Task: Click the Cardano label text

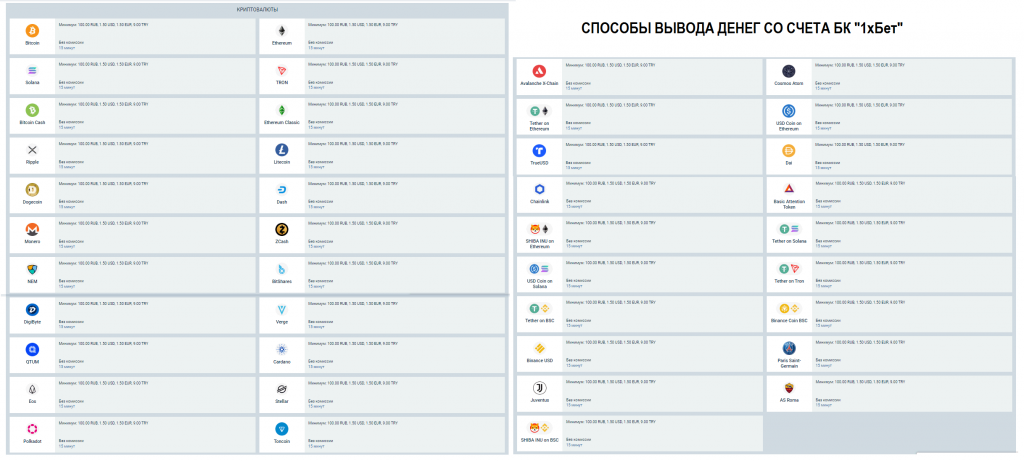Action: (282, 361)
